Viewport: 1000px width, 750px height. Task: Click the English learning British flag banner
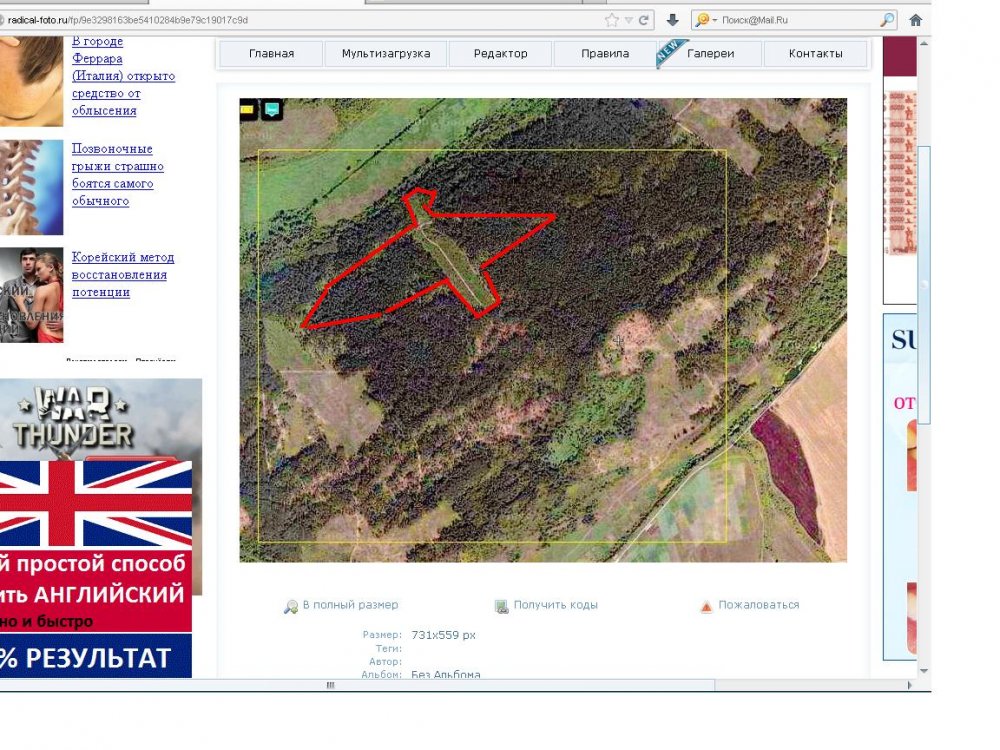pyautogui.click(x=96, y=569)
